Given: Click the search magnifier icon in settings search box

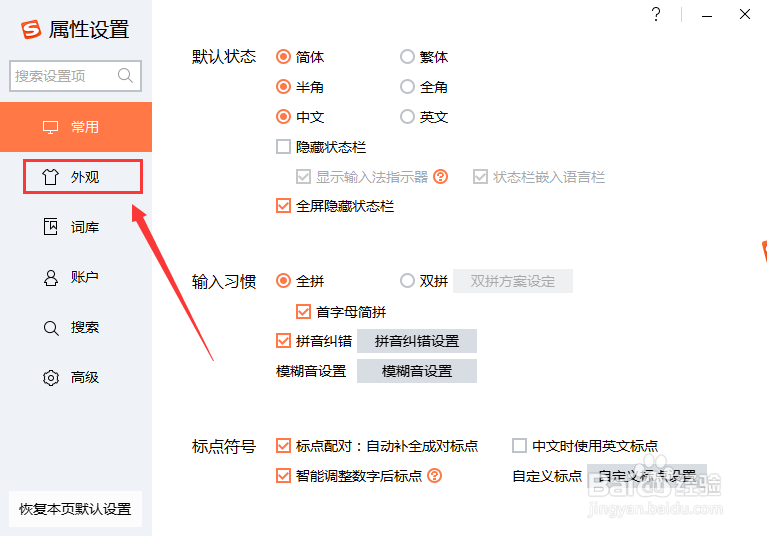Looking at the screenshot, I should [125, 75].
